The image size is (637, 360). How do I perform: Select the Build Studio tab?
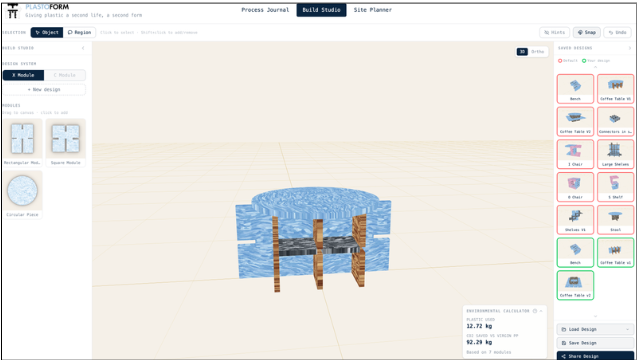tap(321, 10)
